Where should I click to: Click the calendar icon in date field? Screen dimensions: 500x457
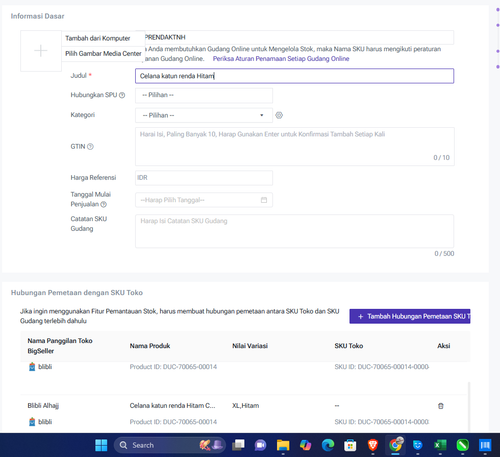click(264, 200)
